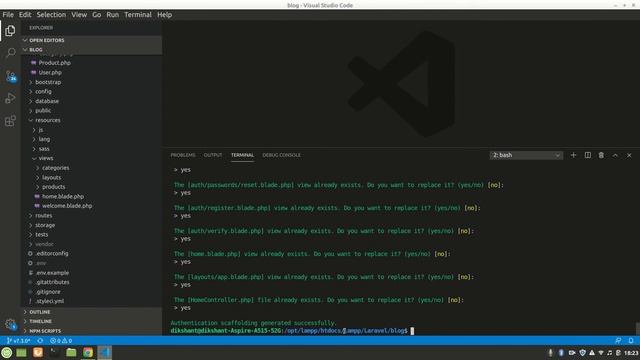The image size is (640, 360).
Task: Open terminal app from the taskbar
Action: pyautogui.click(x=54, y=352)
